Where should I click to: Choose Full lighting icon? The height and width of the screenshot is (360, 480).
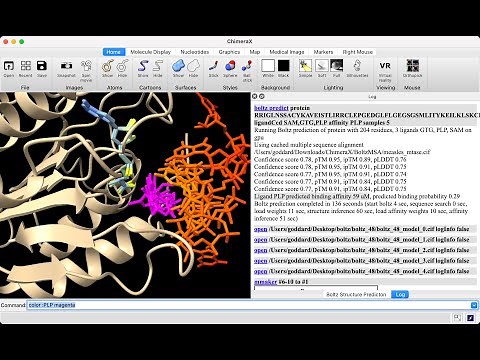[337, 66]
